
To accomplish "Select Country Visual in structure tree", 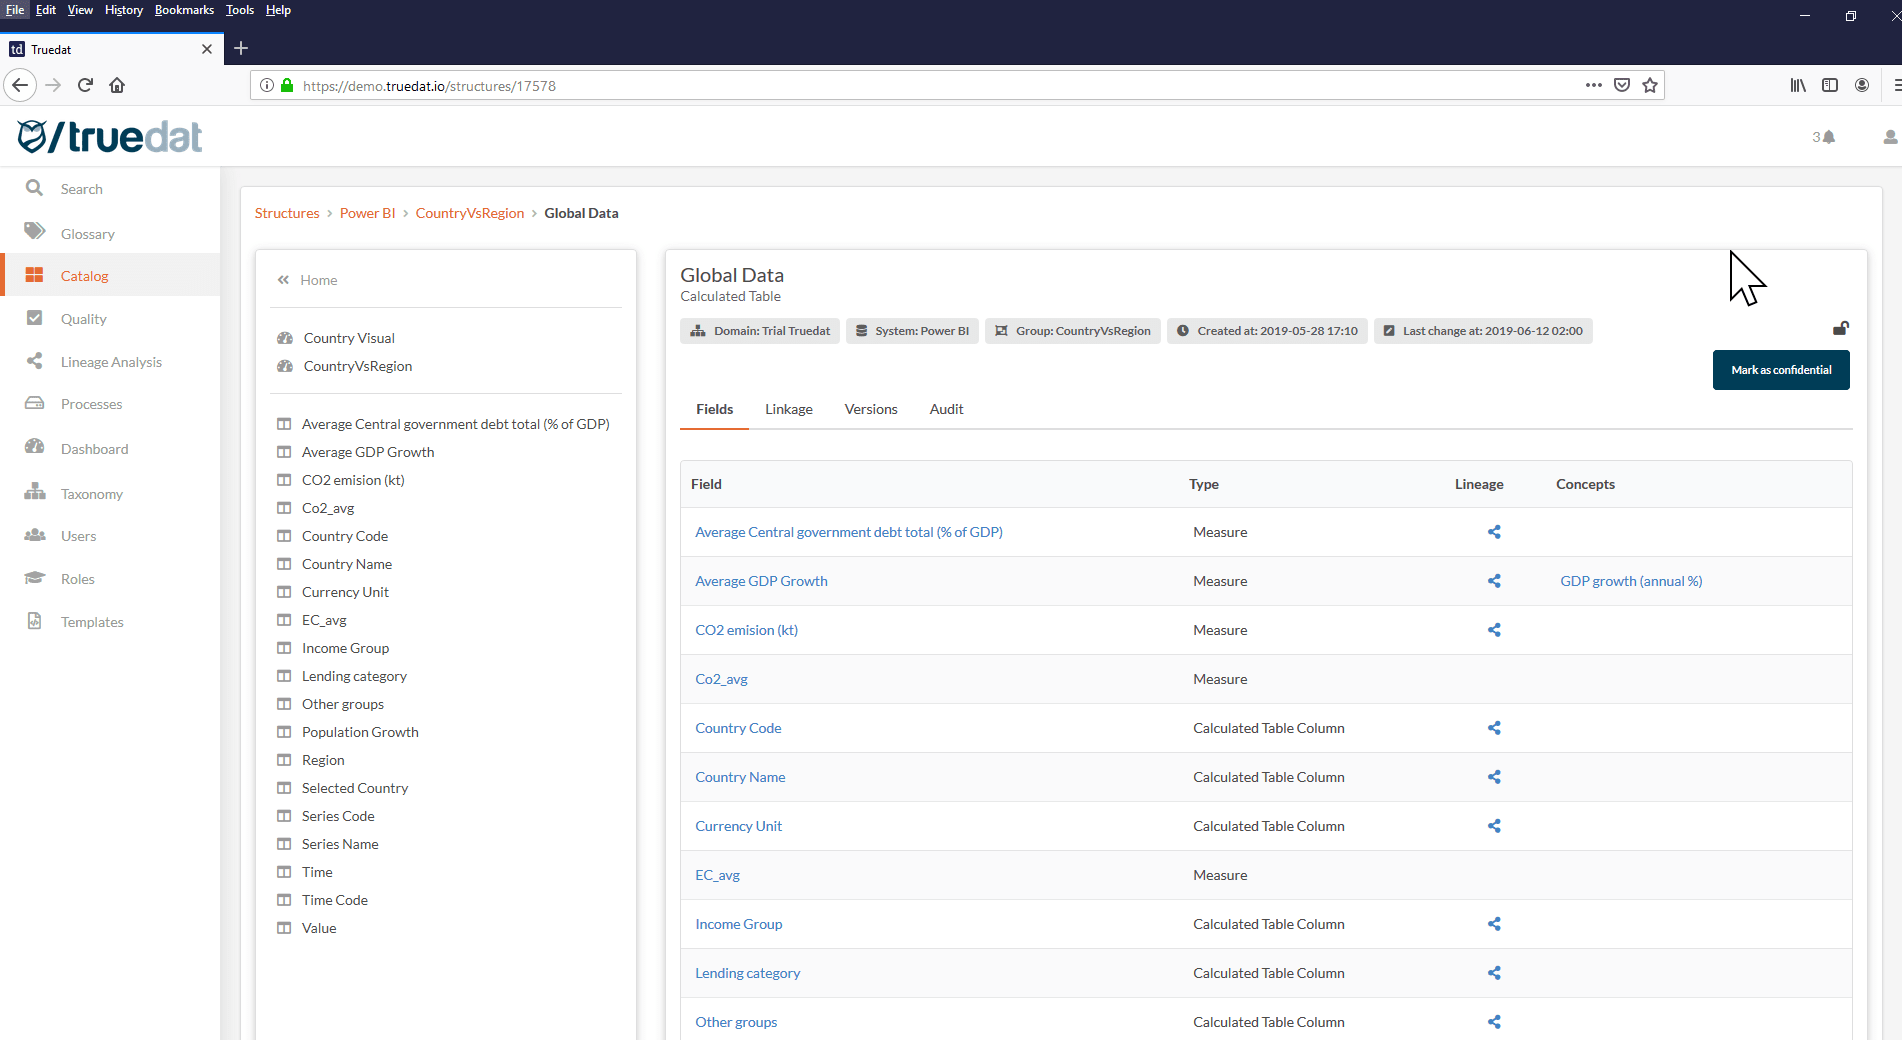I will (x=349, y=338).
